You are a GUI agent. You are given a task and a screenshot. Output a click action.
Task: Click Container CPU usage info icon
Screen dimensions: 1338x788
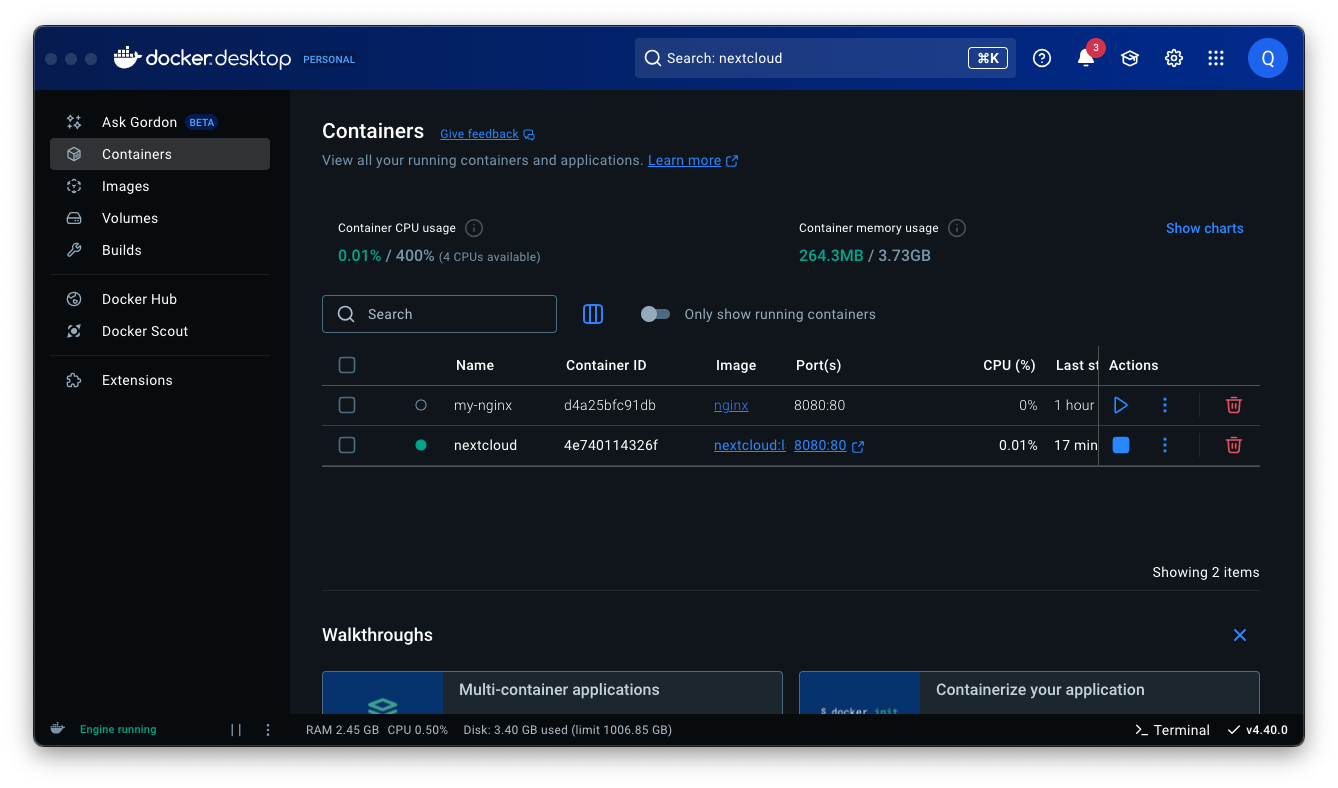474,228
